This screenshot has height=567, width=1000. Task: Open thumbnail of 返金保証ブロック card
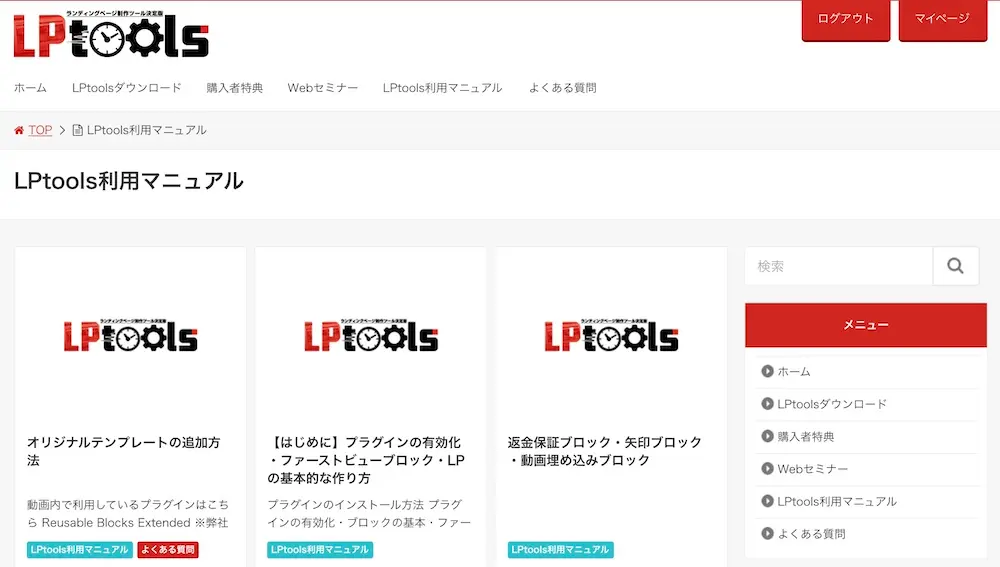click(611, 335)
